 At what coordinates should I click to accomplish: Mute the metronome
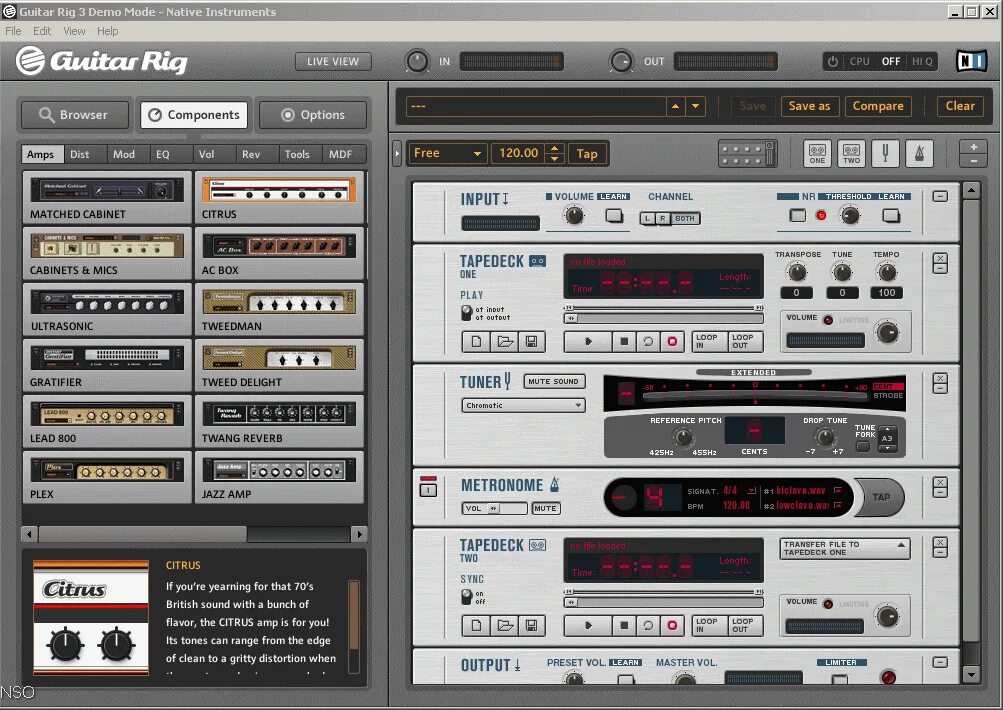545,509
